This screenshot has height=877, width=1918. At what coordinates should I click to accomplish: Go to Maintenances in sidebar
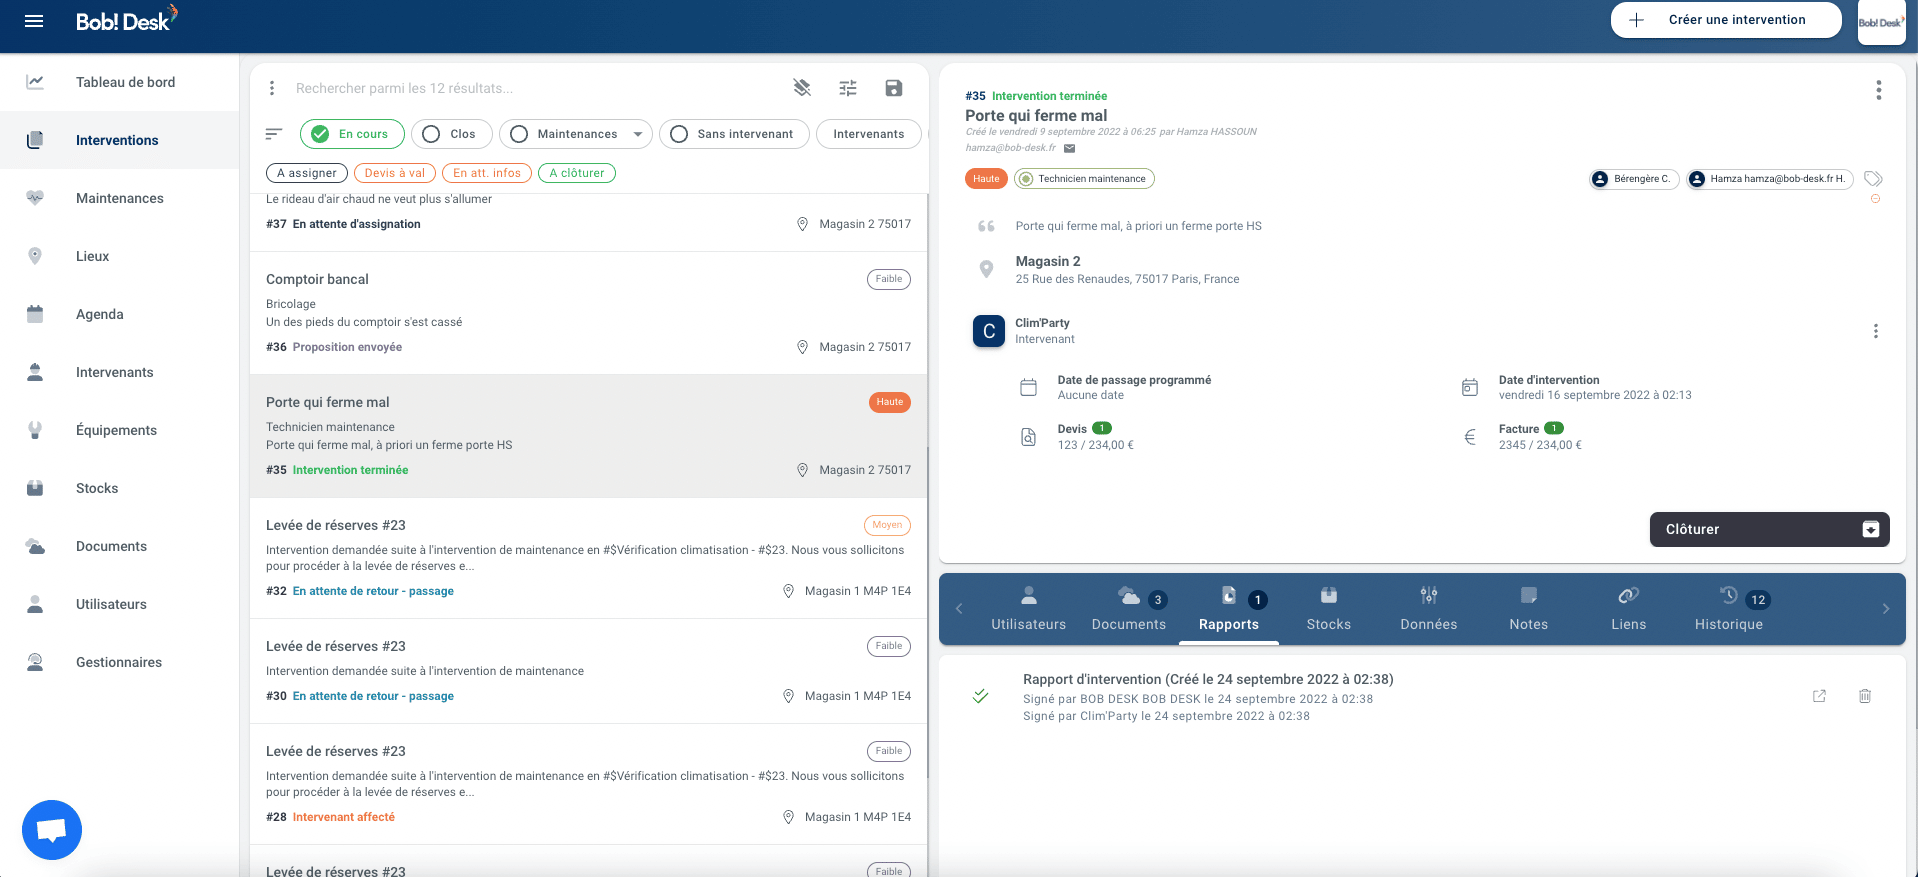pyautogui.click(x=120, y=198)
